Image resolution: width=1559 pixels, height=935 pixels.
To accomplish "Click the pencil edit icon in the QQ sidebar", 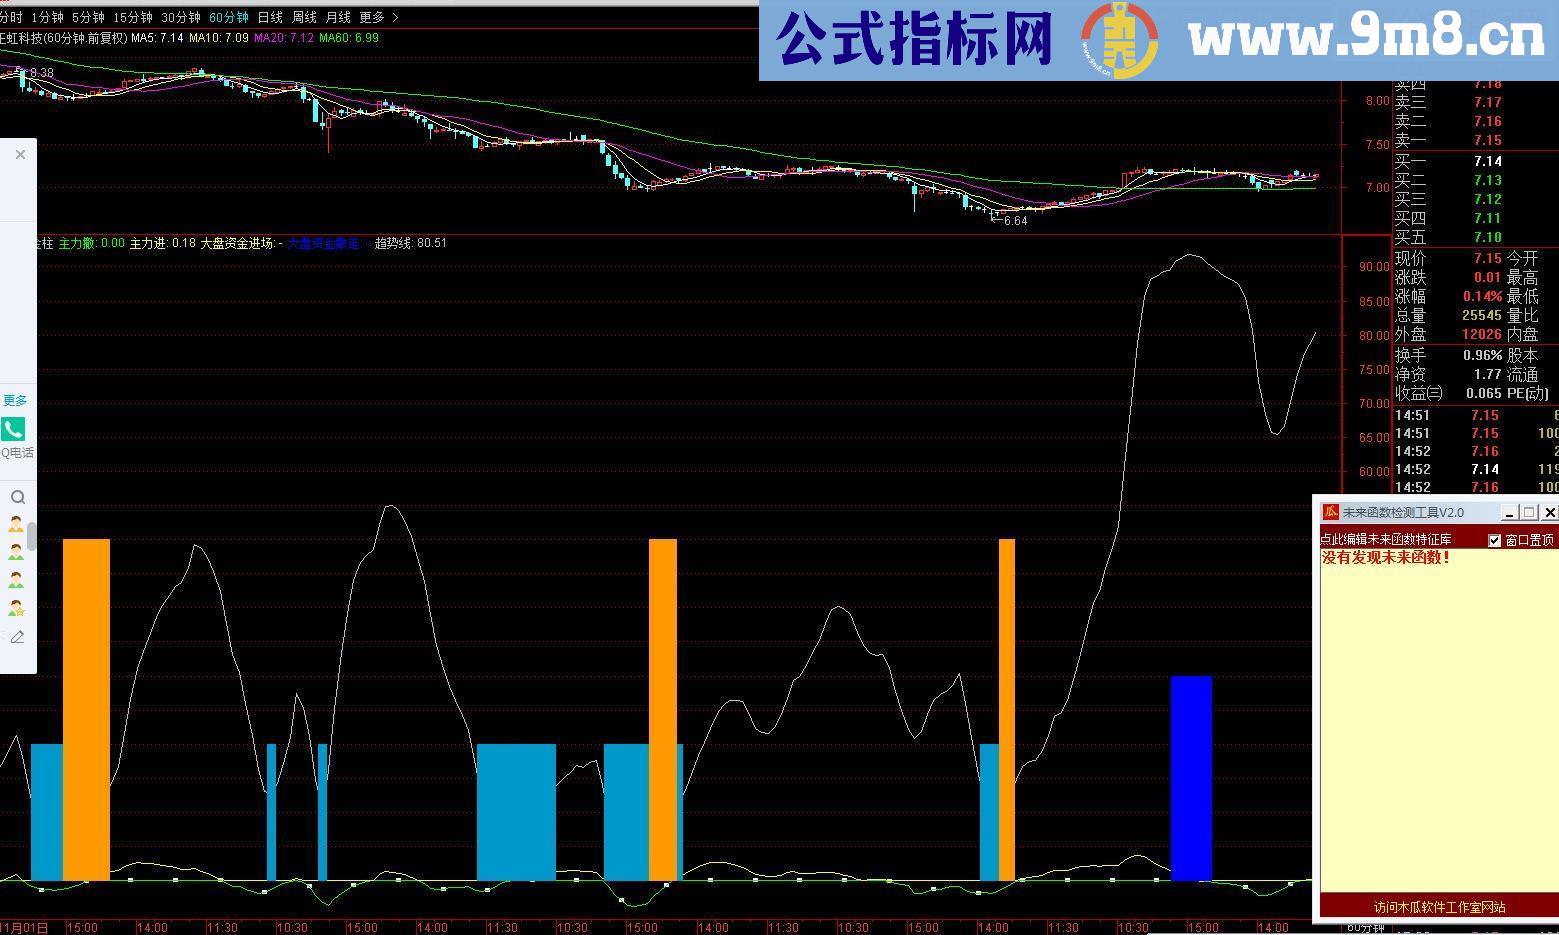I will point(17,637).
